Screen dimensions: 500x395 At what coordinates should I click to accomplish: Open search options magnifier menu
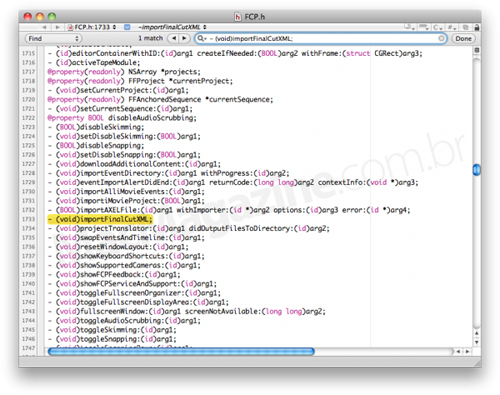tap(202, 39)
